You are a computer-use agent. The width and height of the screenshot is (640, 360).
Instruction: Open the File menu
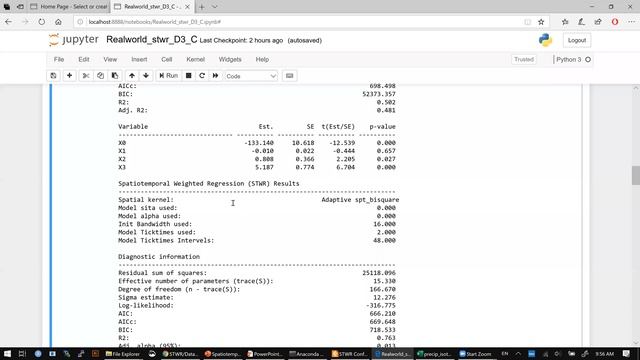(x=59, y=60)
